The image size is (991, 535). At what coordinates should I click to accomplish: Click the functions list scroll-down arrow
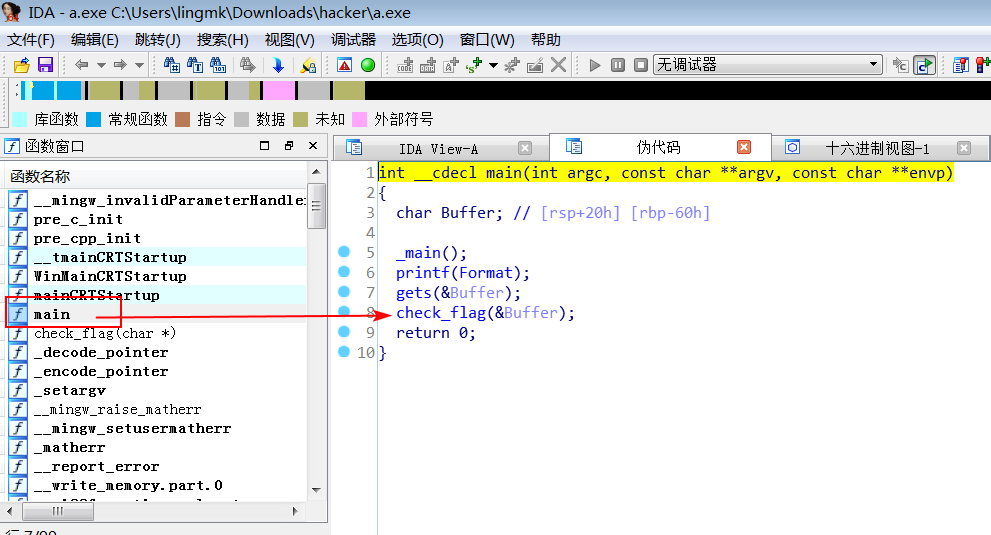pos(317,490)
